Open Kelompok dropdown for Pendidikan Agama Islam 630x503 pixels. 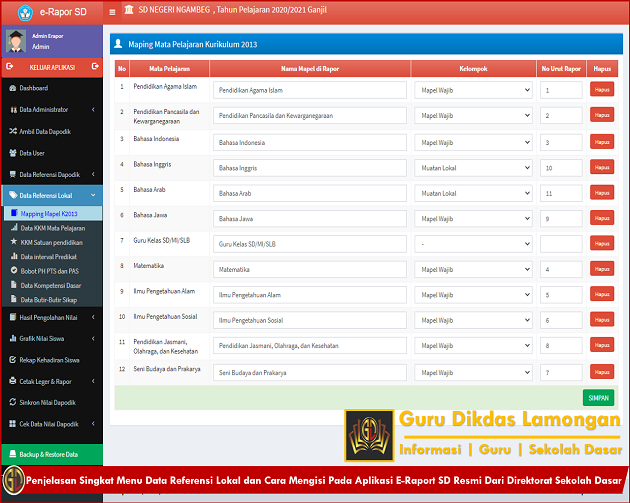(x=473, y=90)
